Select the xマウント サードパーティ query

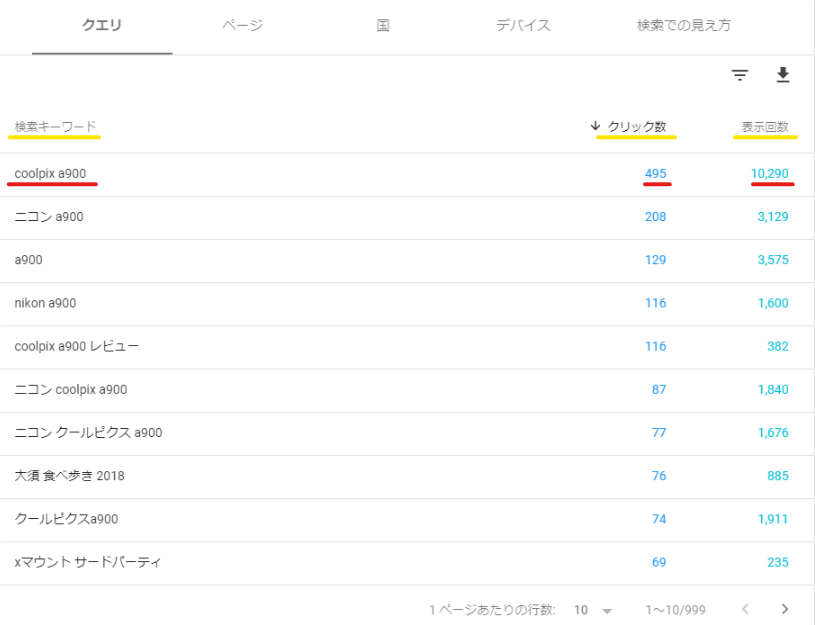pyautogui.click(x=87, y=562)
